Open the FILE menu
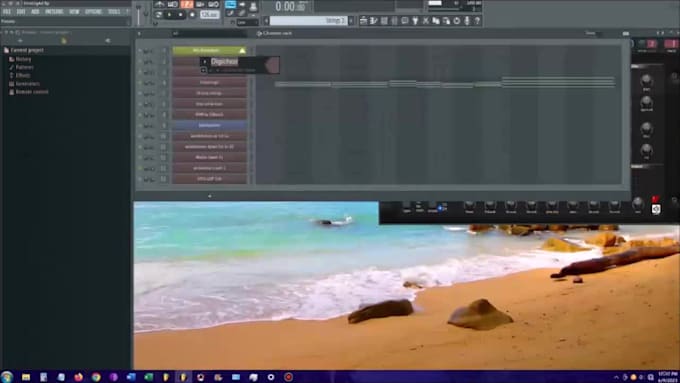This screenshot has width=680, height=383. pos(7,12)
